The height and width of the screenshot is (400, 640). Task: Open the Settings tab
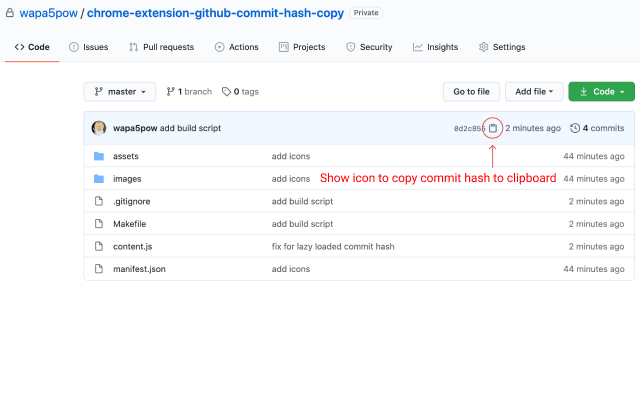[x=502, y=47]
